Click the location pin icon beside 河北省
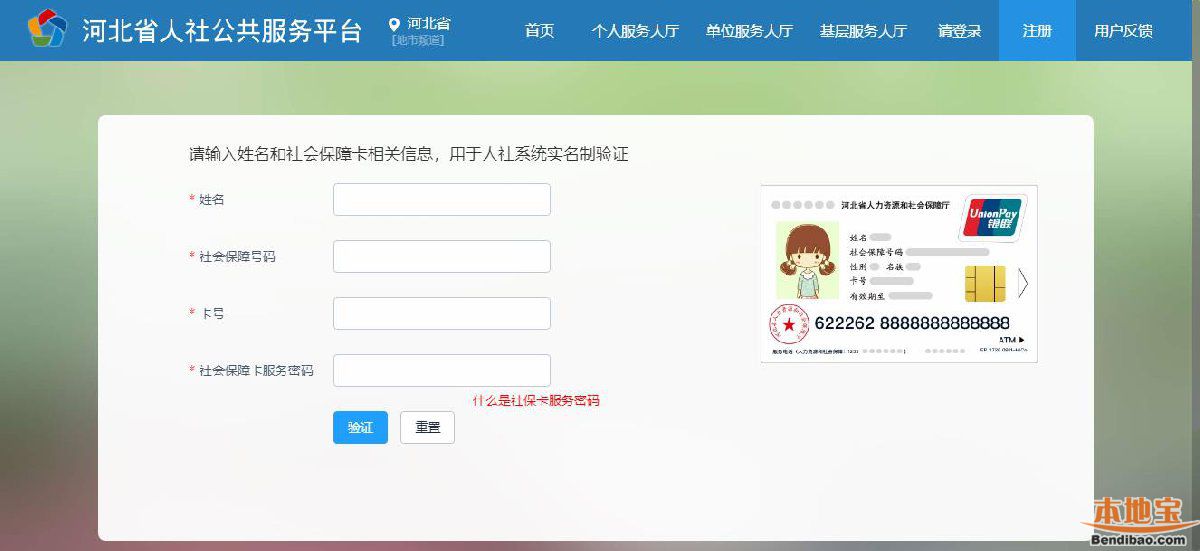The height and width of the screenshot is (551, 1200). (395, 23)
